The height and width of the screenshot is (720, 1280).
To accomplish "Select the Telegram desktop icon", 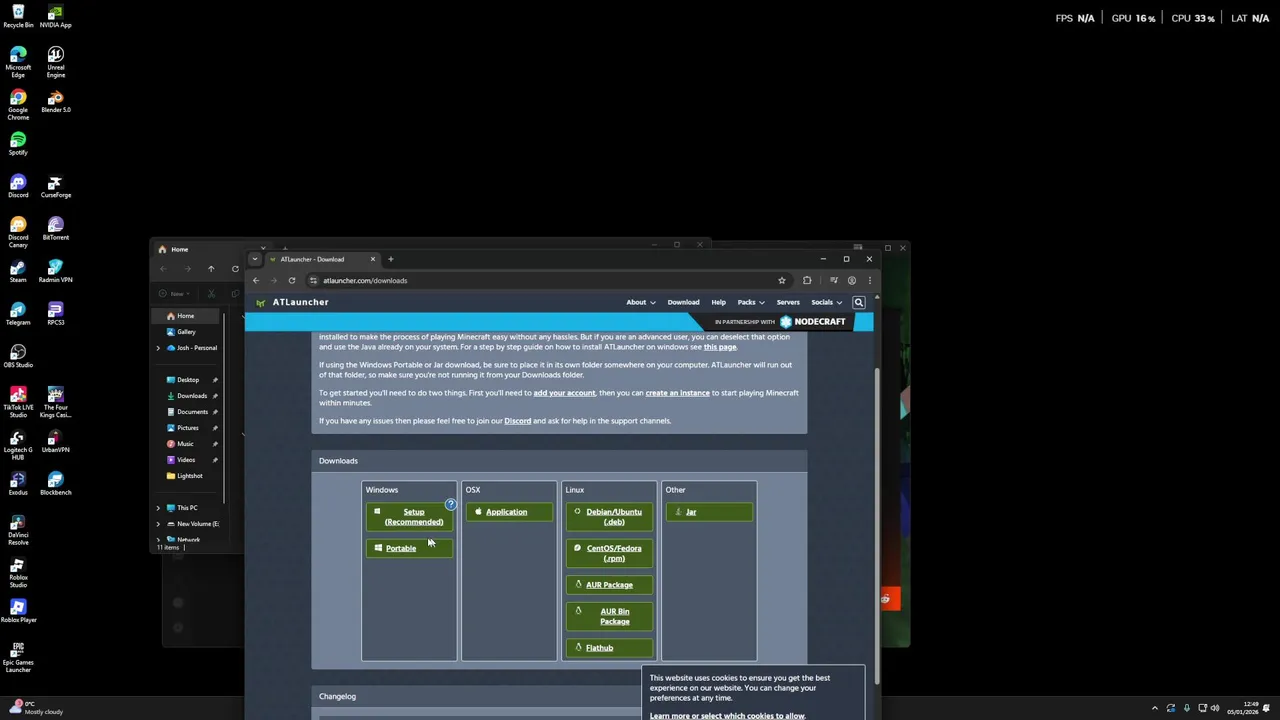I will coord(18,314).
